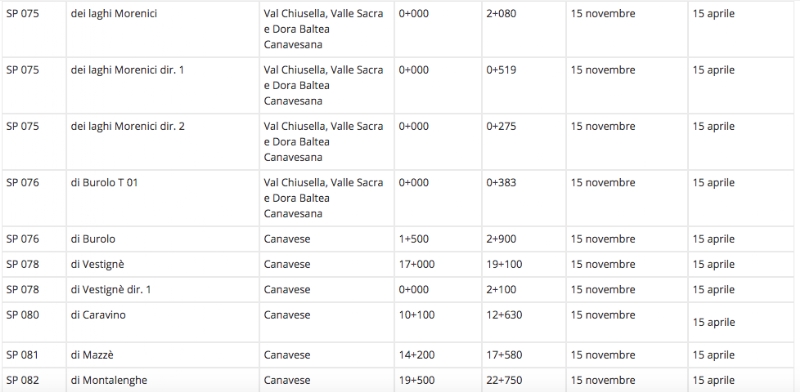Click the start kilometer value 14+200
Image resolution: width=800 pixels, height=392 pixels.
click(416, 355)
